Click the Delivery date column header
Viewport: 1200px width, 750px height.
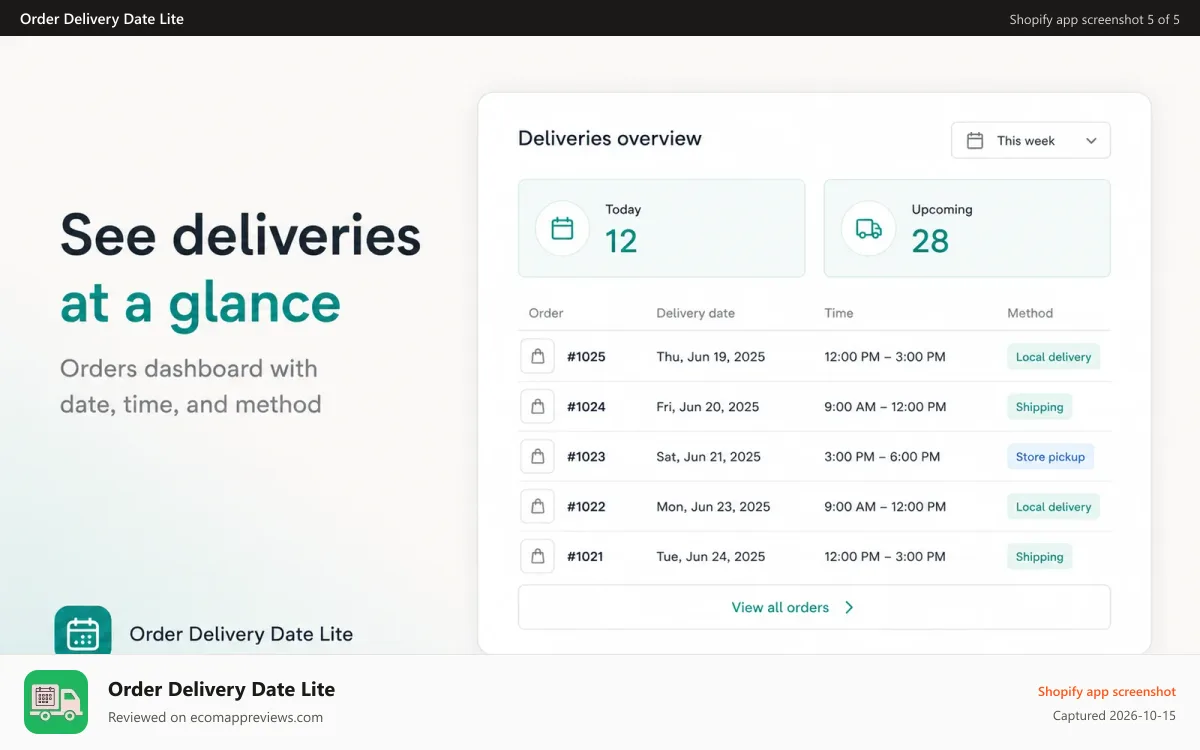coord(695,313)
